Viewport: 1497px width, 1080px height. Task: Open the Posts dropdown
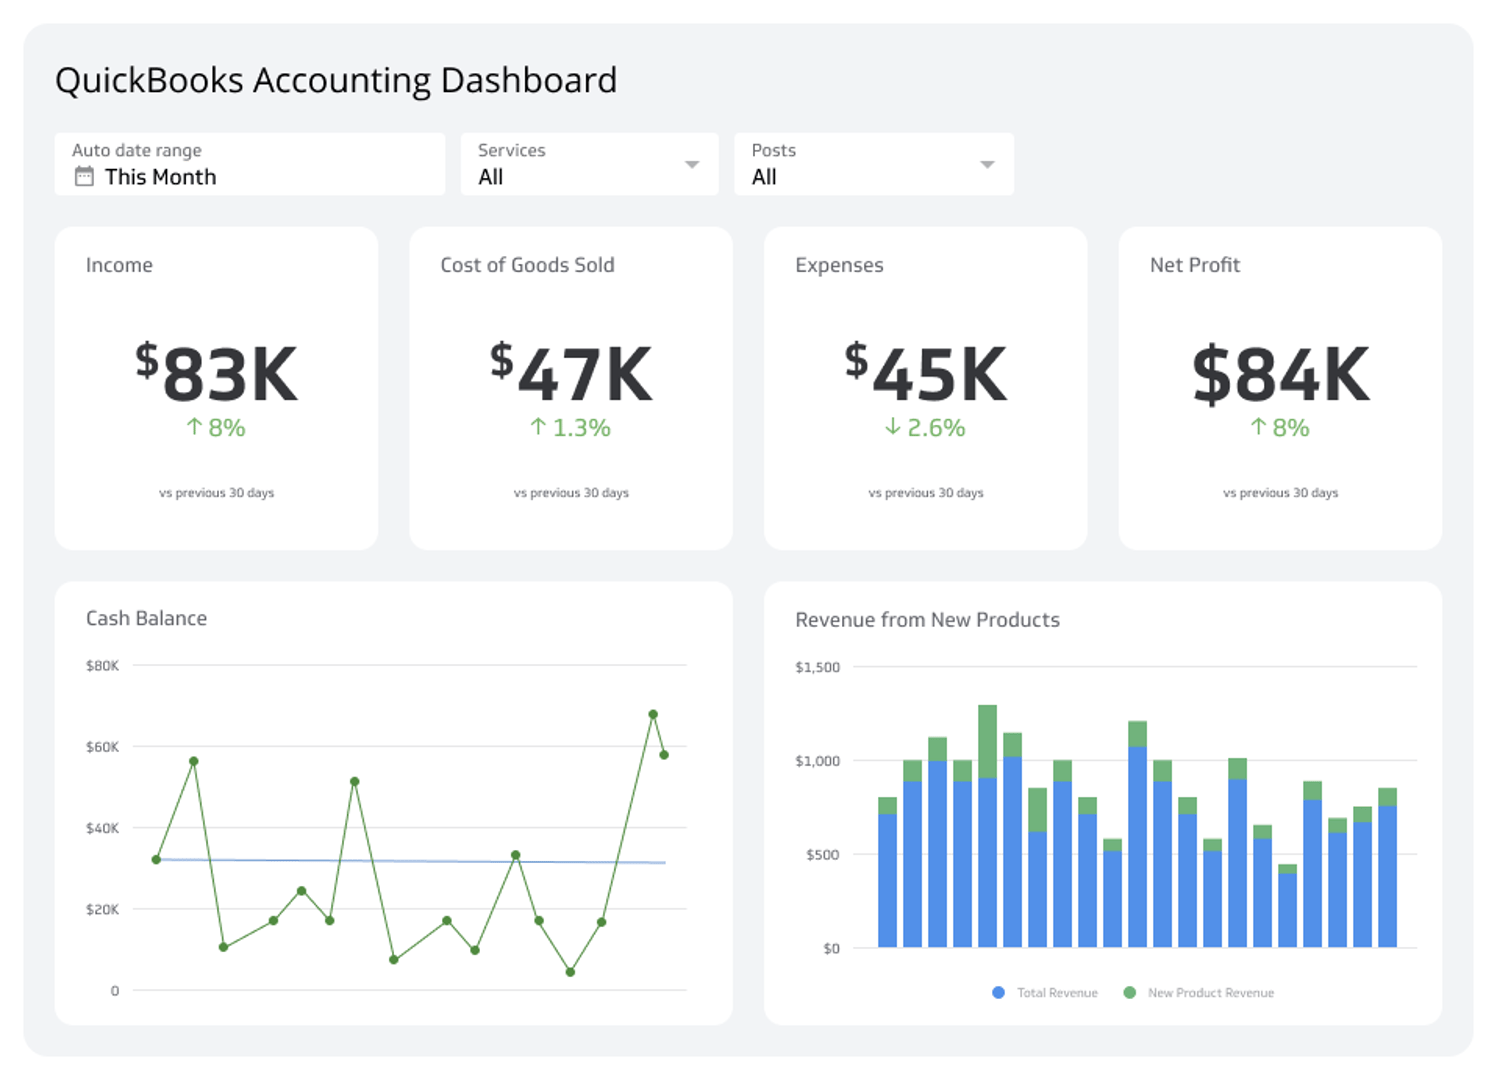tap(986, 164)
